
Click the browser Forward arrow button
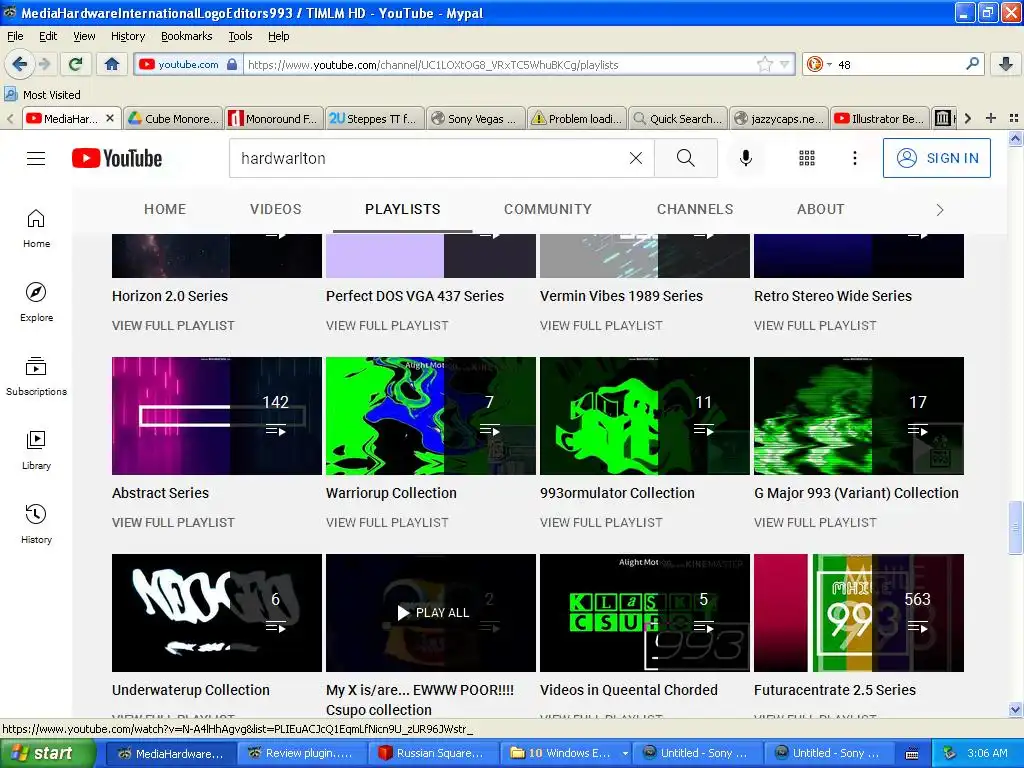click(x=45, y=64)
